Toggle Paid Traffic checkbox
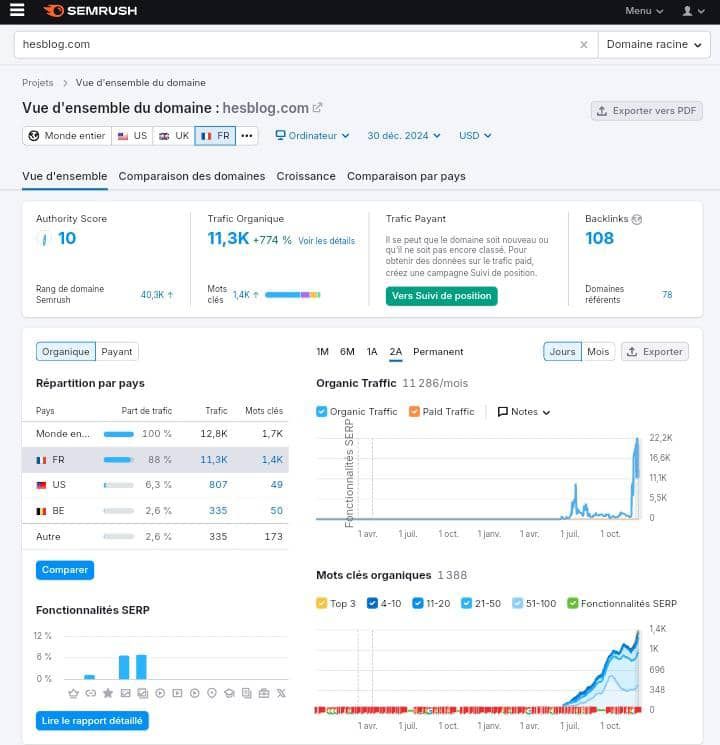The width and height of the screenshot is (720, 745). [x=414, y=411]
